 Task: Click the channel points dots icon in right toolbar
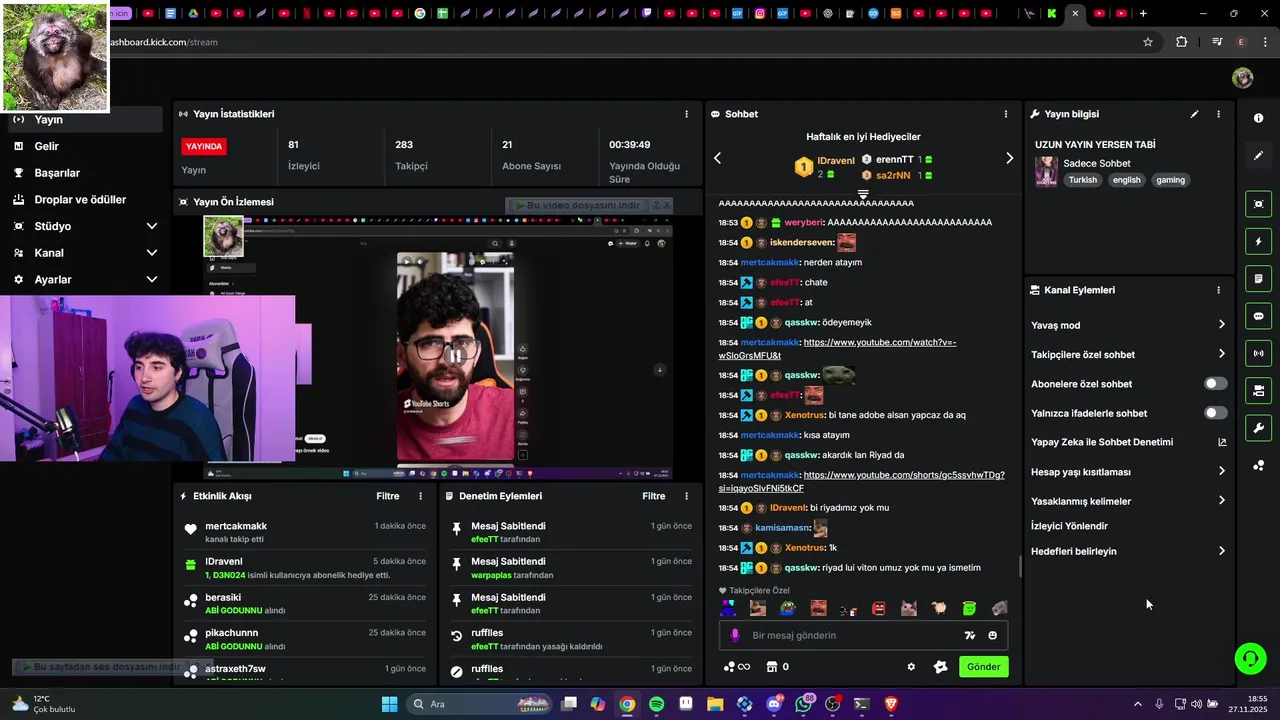pyautogui.click(x=1258, y=465)
